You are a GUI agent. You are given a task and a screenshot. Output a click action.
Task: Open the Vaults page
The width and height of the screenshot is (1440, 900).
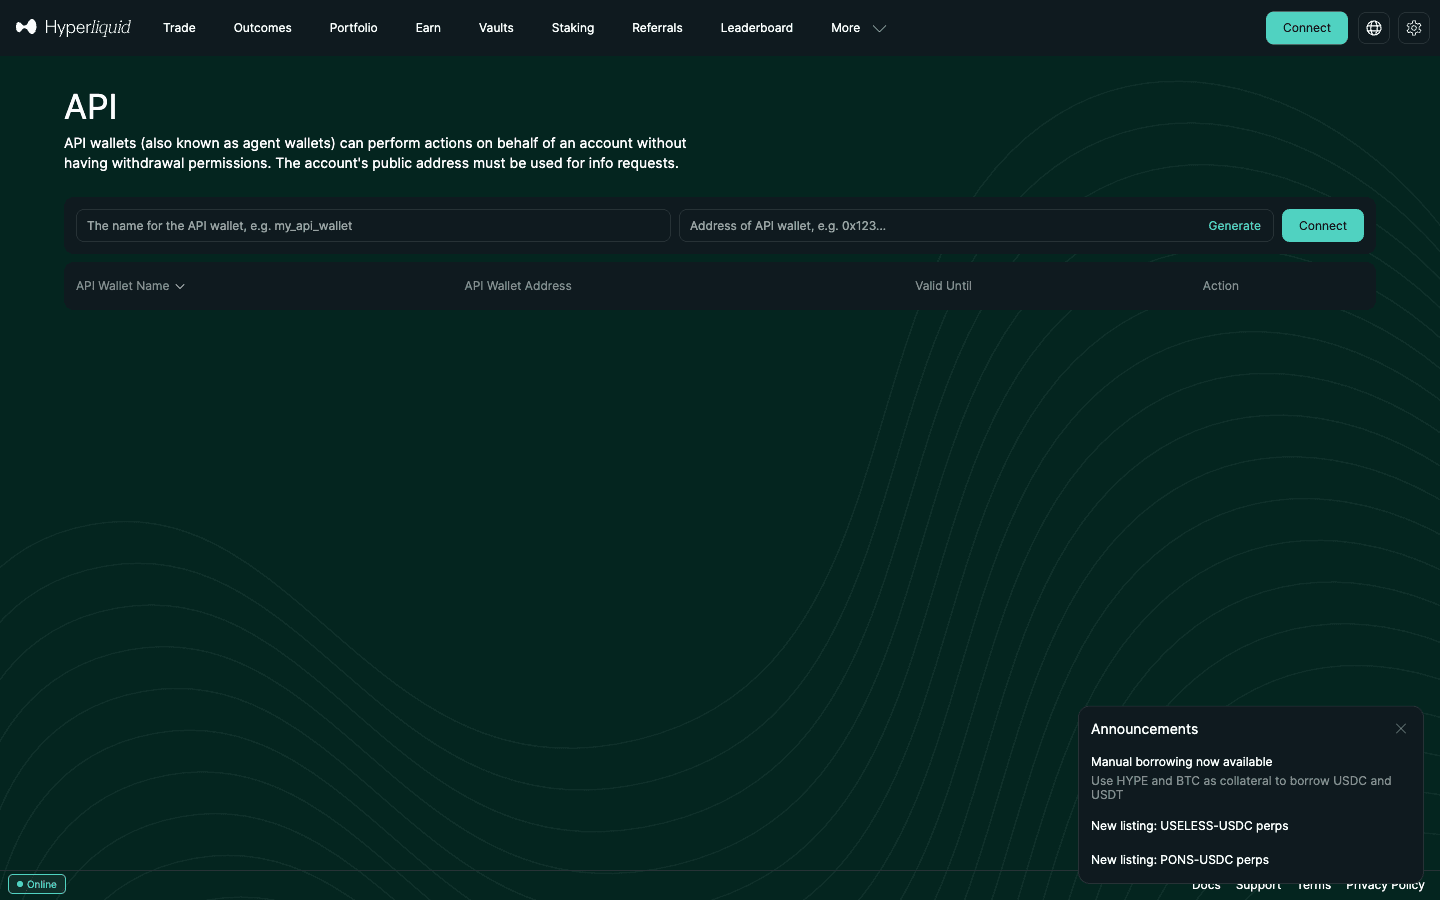coord(496,28)
